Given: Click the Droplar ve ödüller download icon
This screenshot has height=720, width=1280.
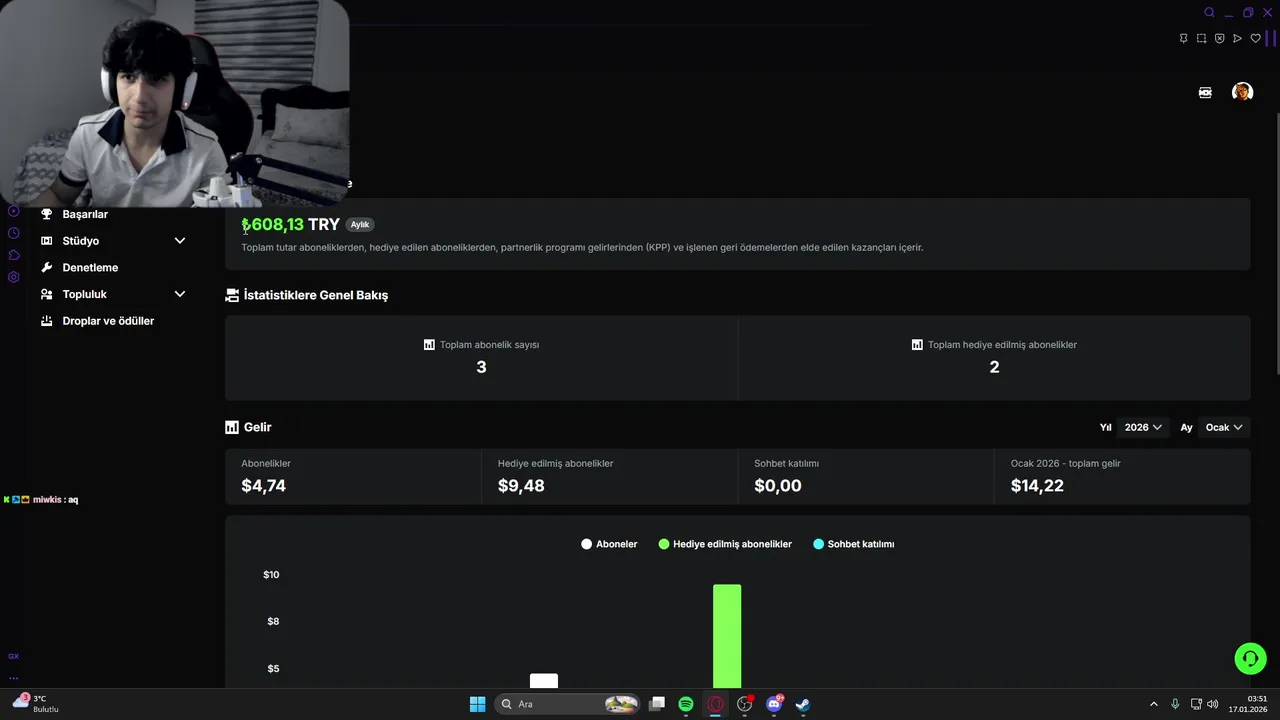Looking at the screenshot, I should pos(46,321).
